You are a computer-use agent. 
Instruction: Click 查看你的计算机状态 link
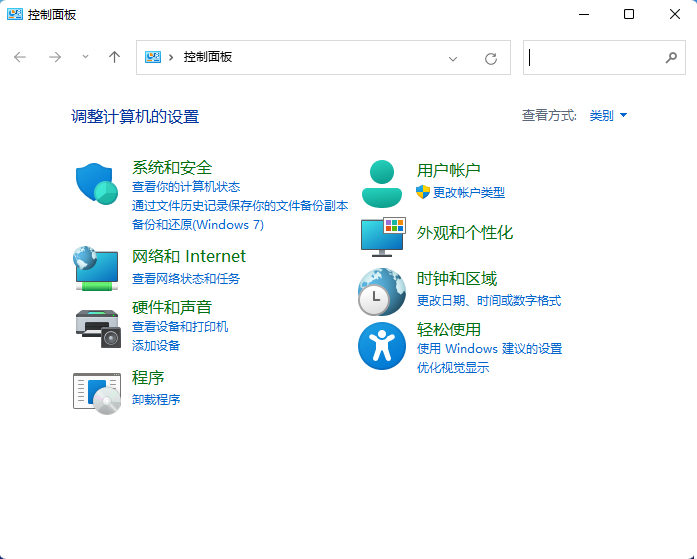click(186, 187)
